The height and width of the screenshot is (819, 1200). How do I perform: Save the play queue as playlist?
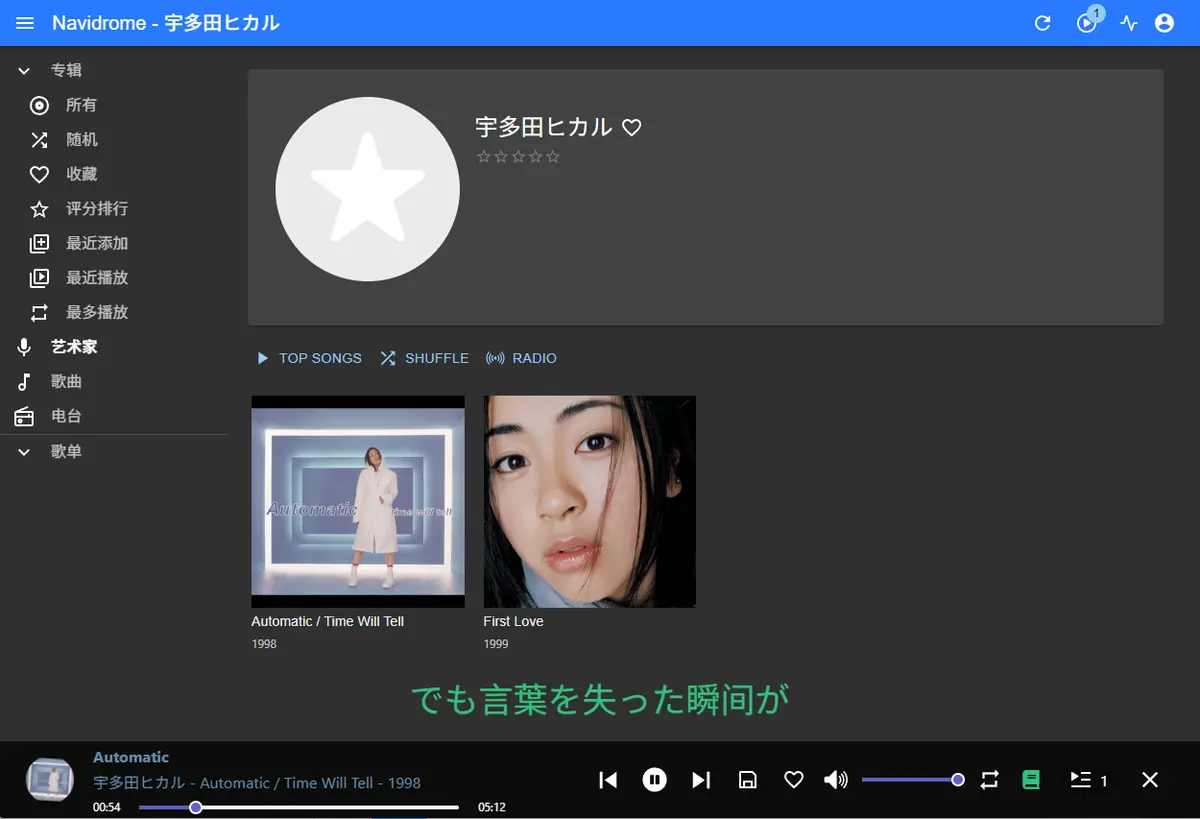click(x=747, y=780)
